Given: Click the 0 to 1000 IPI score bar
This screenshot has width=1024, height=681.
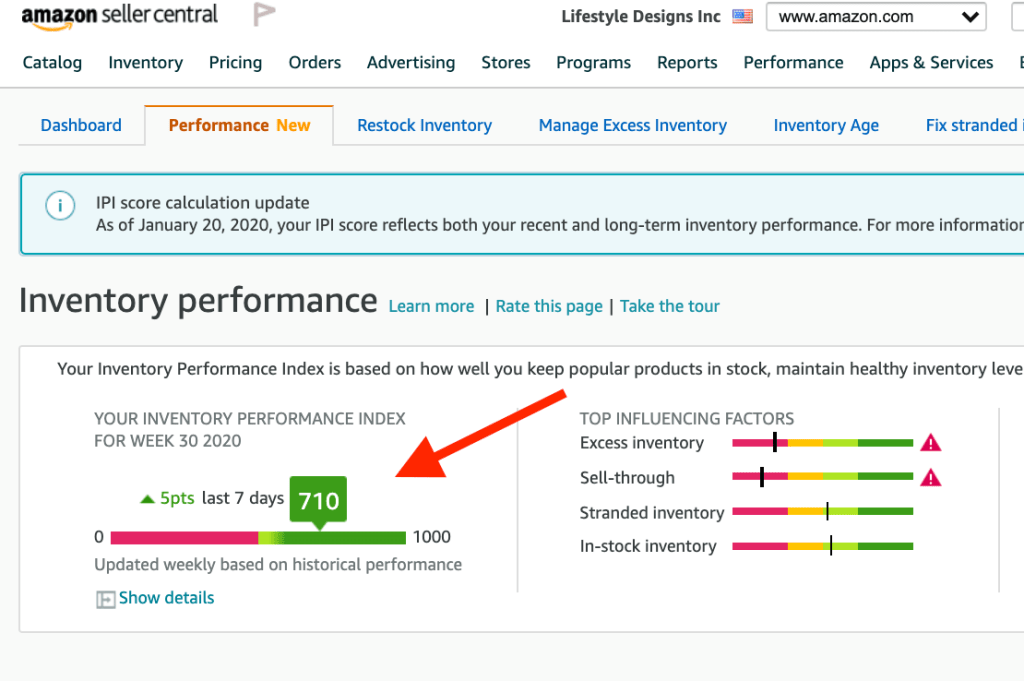Looking at the screenshot, I should pyautogui.click(x=258, y=538).
